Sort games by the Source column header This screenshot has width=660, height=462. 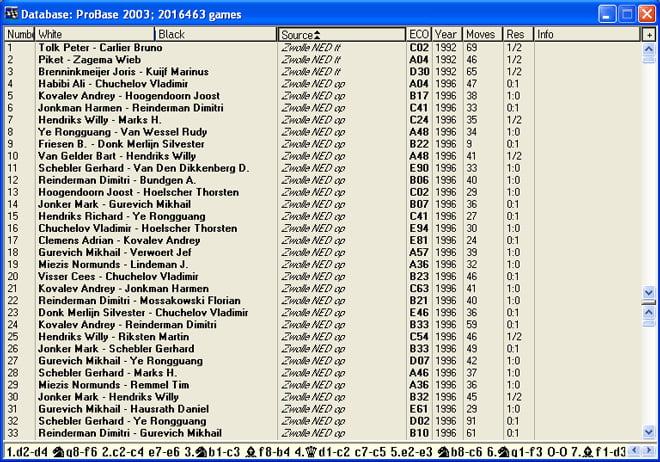341,34
